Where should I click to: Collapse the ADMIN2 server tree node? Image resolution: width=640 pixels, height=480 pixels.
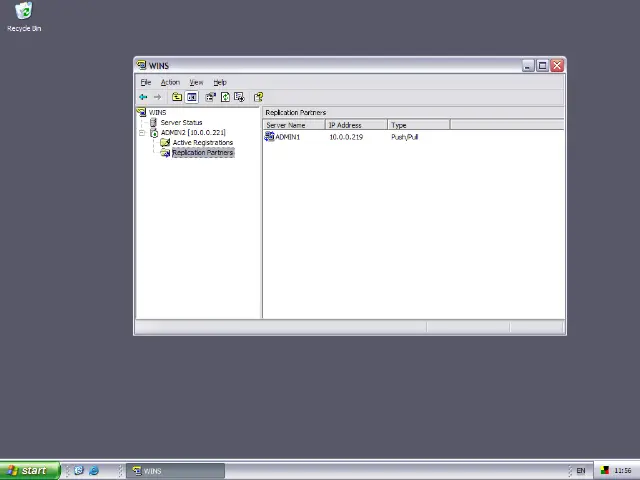click(x=142, y=133)
